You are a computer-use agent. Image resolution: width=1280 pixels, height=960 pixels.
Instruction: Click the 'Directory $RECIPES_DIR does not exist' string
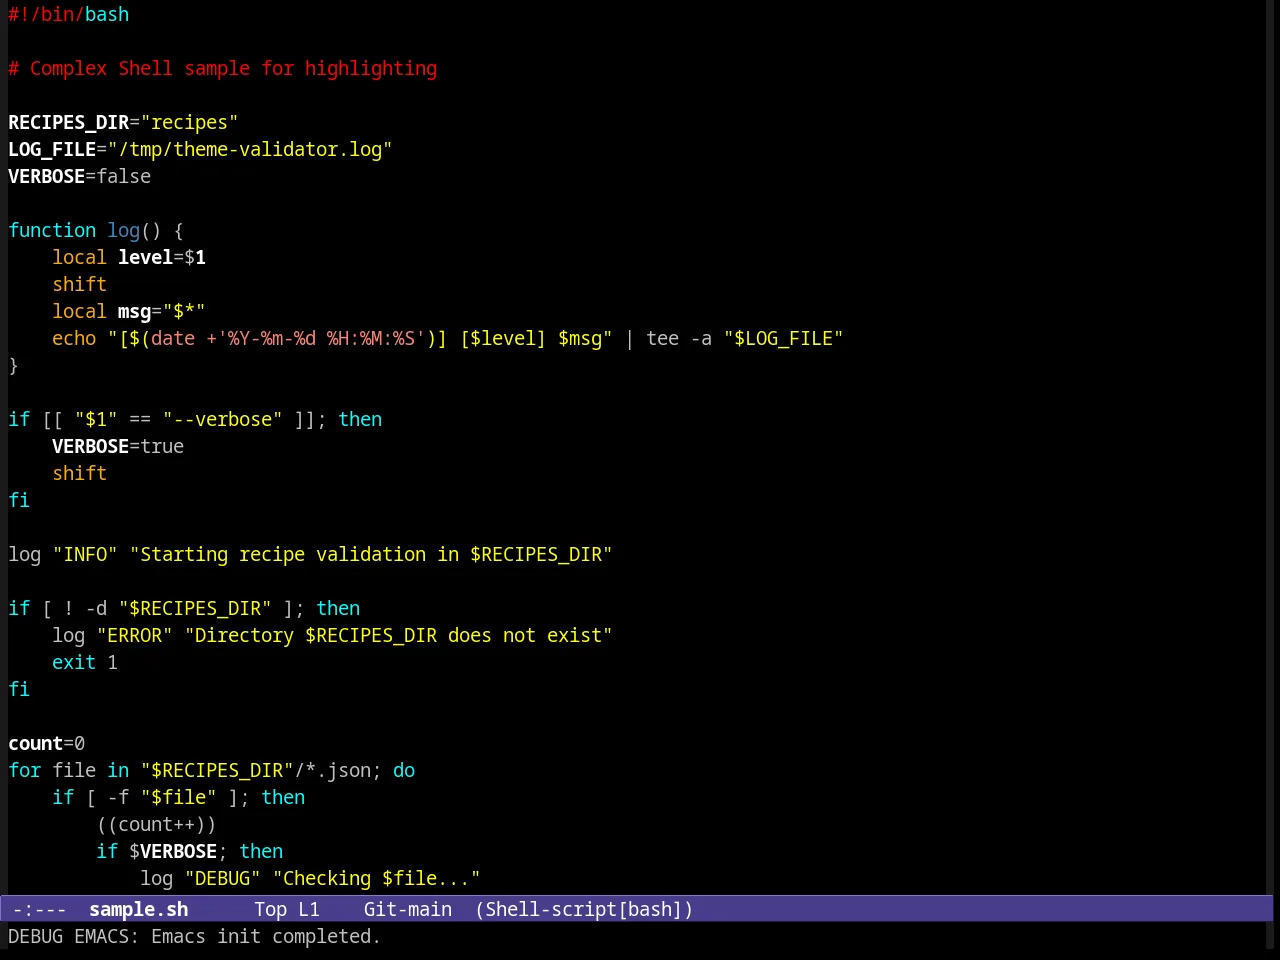(399, 635)
